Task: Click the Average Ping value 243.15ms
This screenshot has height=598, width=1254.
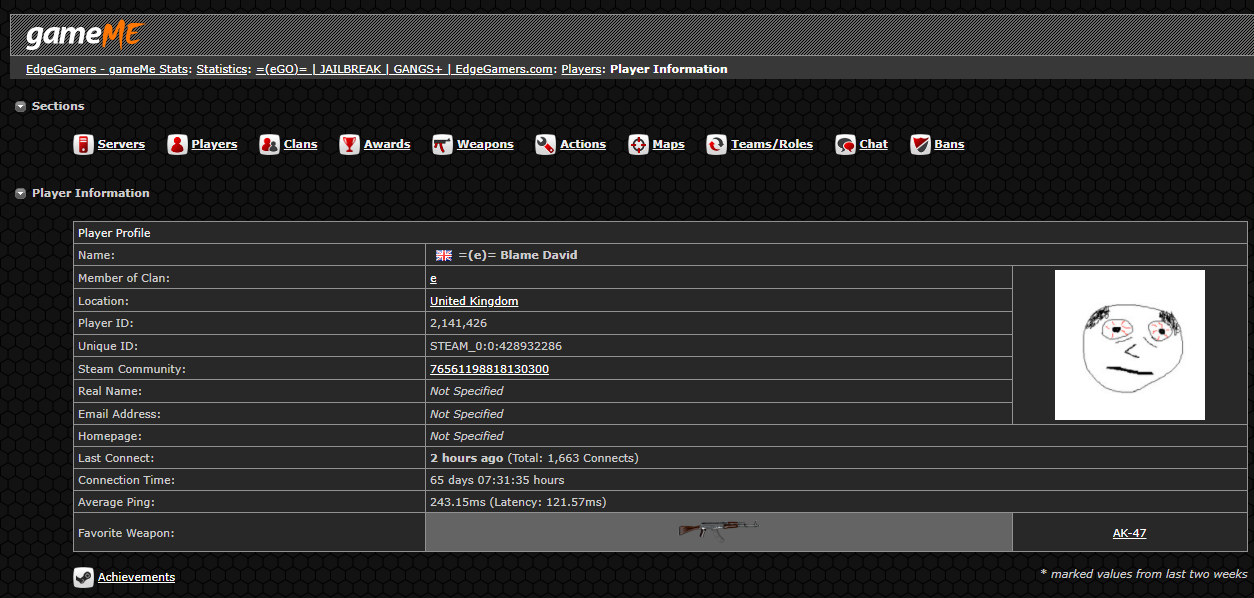Action: (518, 502)
